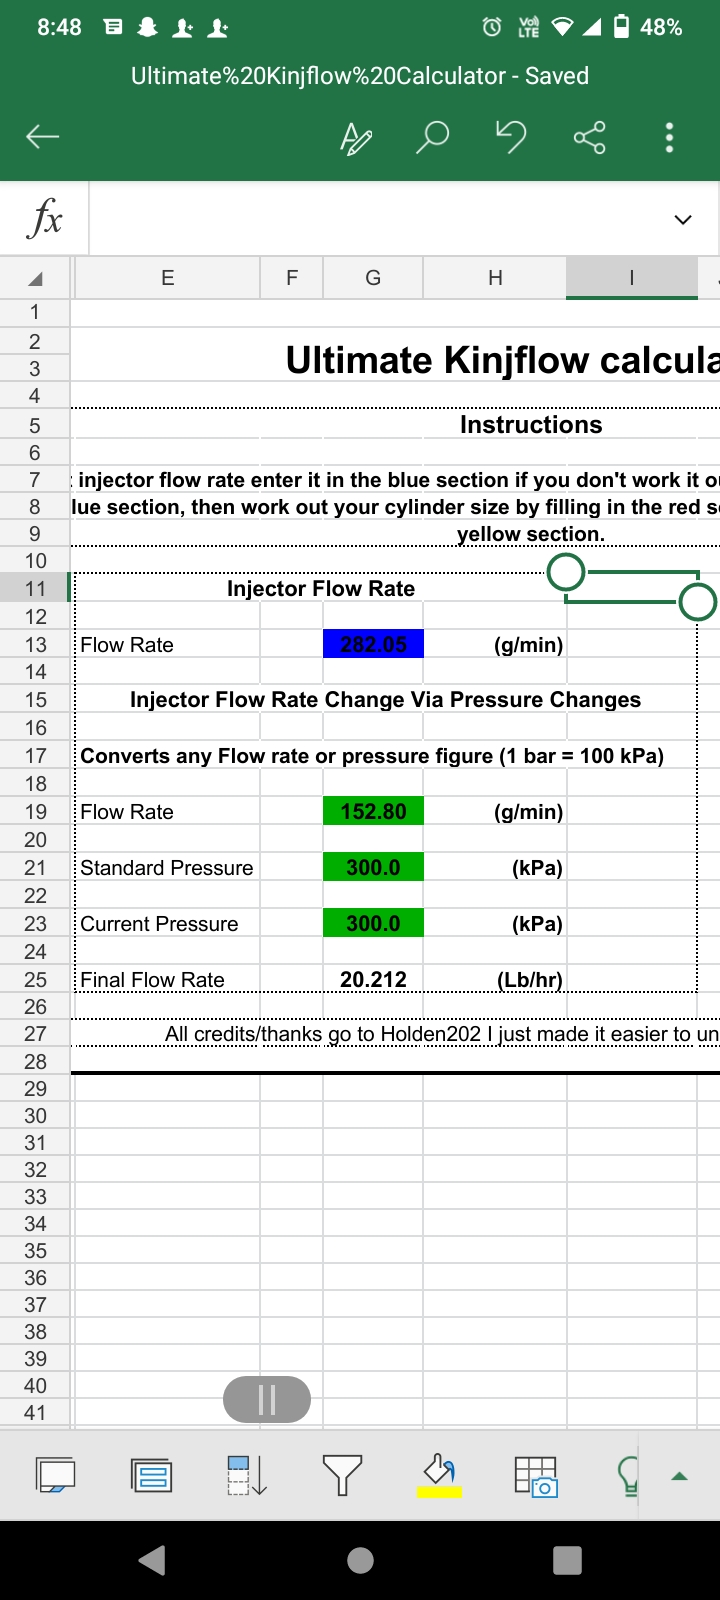Viewport: 720px width, 1600px height.
Task: Click the fx function button
Action: click(45, 218)
